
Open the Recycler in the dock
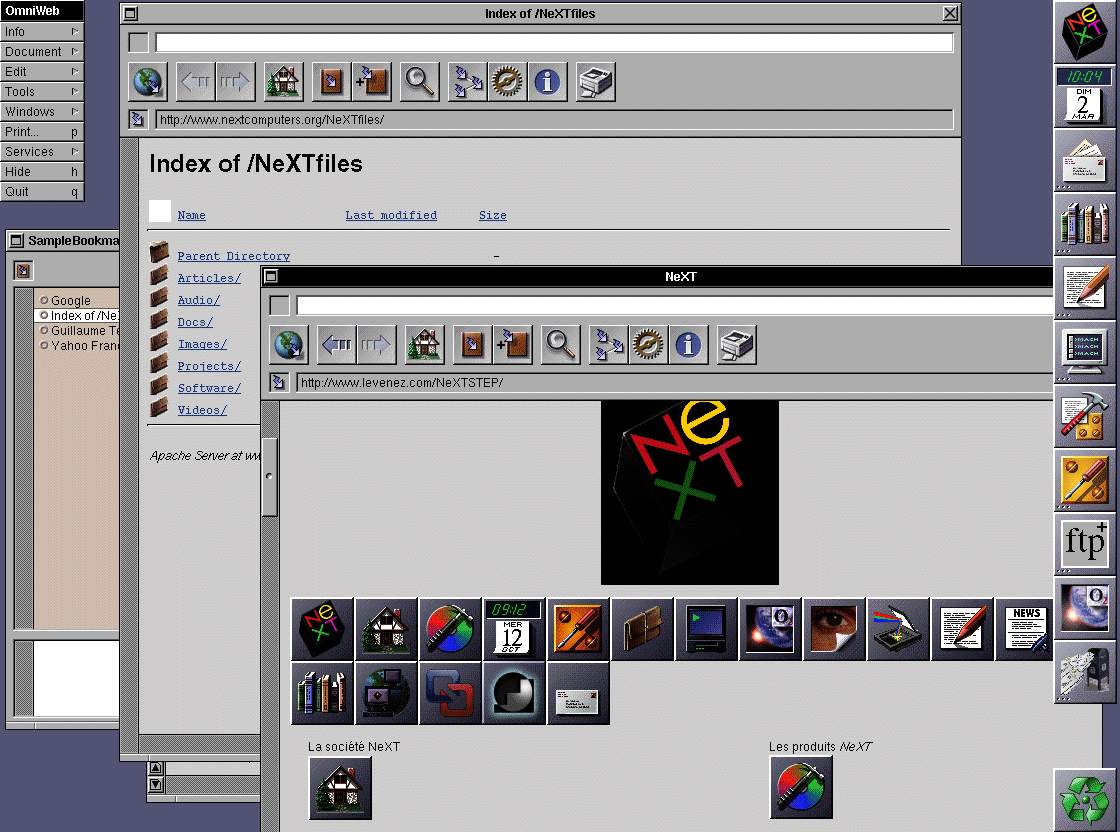[1084, 800]
